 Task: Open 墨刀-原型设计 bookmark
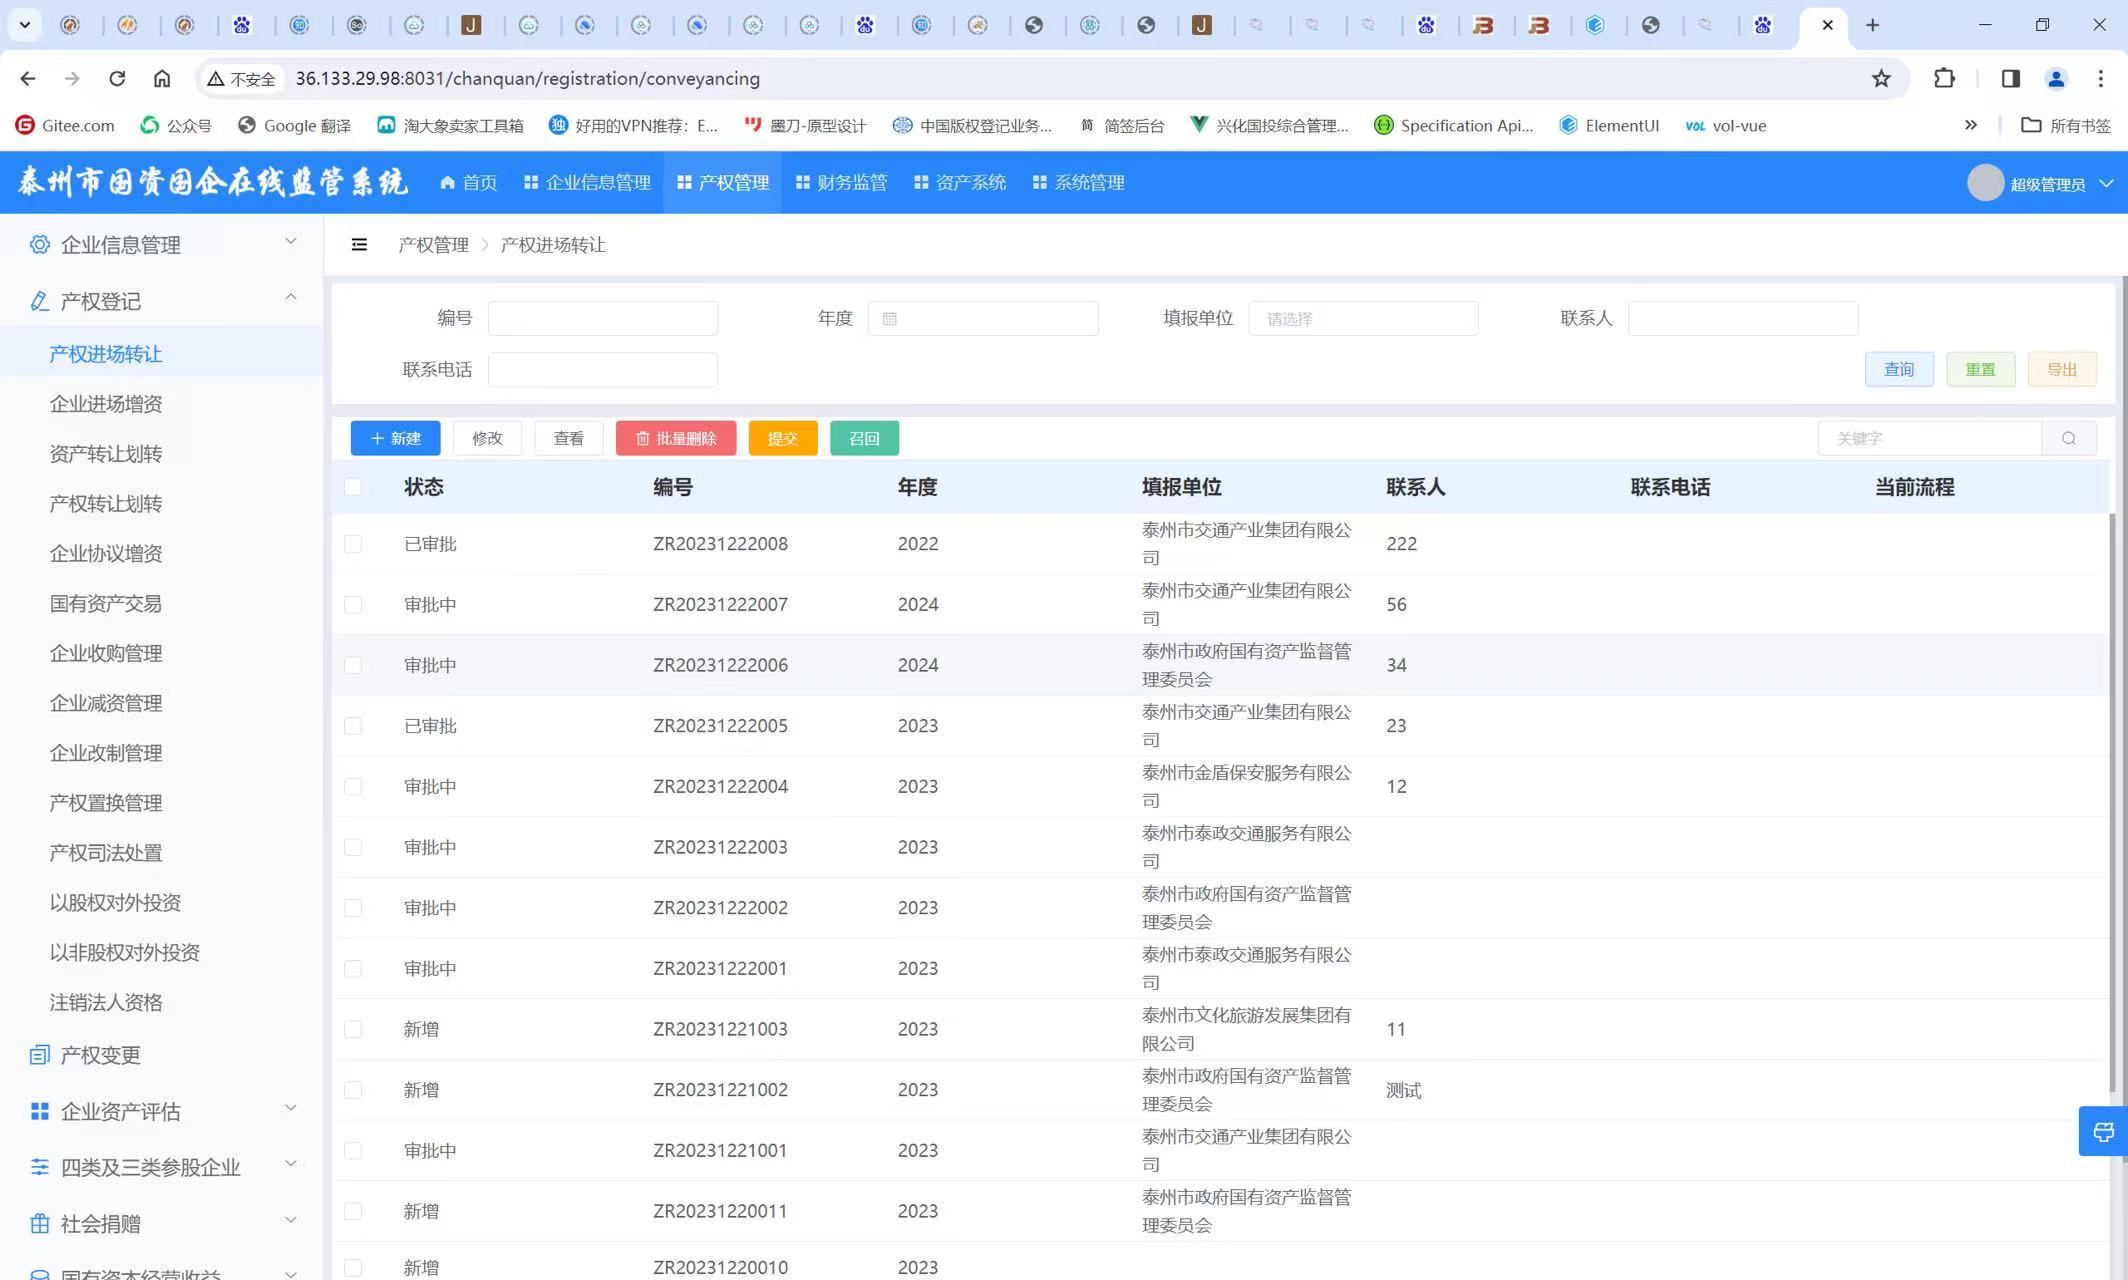[805, 125]
